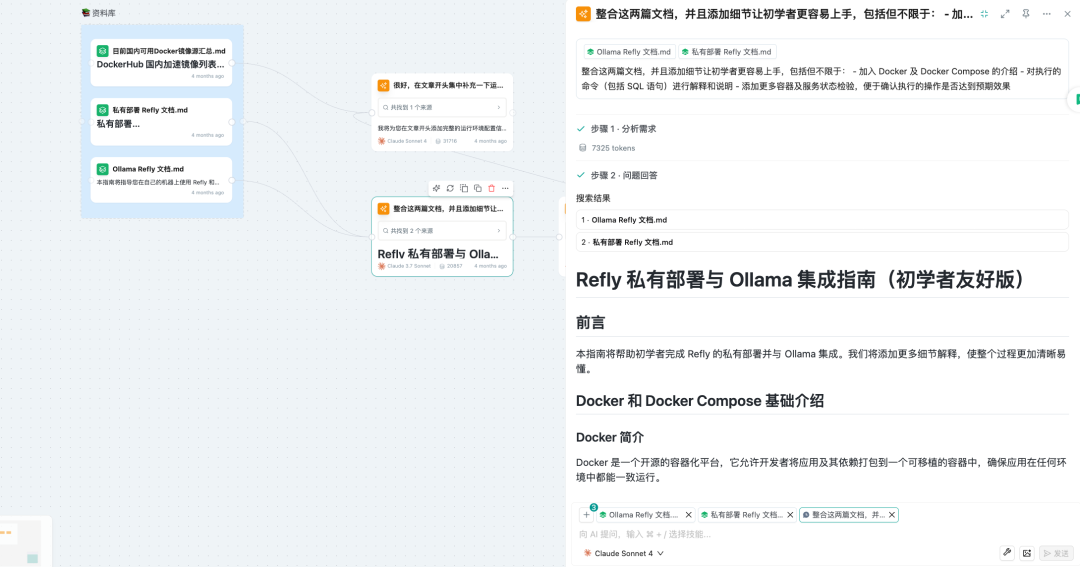Image resolution: width=1080 pixels, height=567 pixels.
Task: Click the Docker 简介 subheading
Action: tap(610, 437)
